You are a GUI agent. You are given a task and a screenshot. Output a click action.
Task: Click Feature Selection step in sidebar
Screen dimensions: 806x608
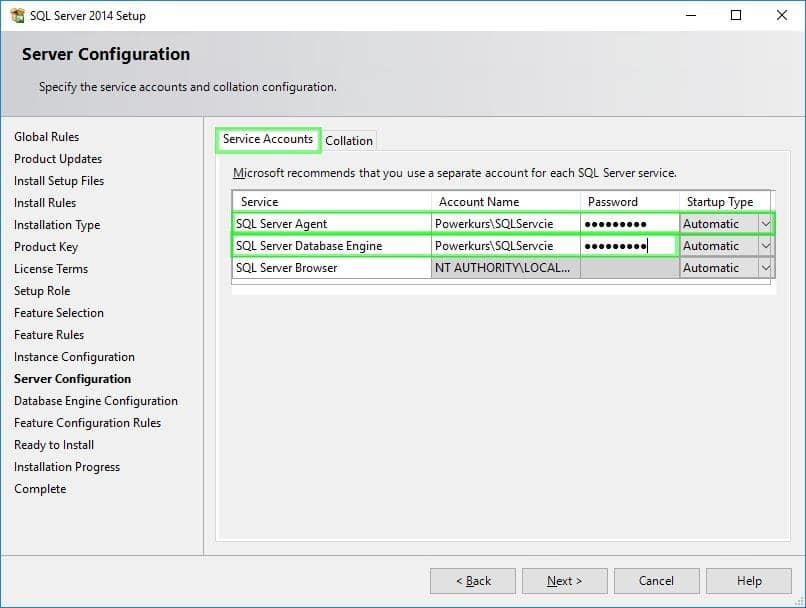(x=59, y=313)
